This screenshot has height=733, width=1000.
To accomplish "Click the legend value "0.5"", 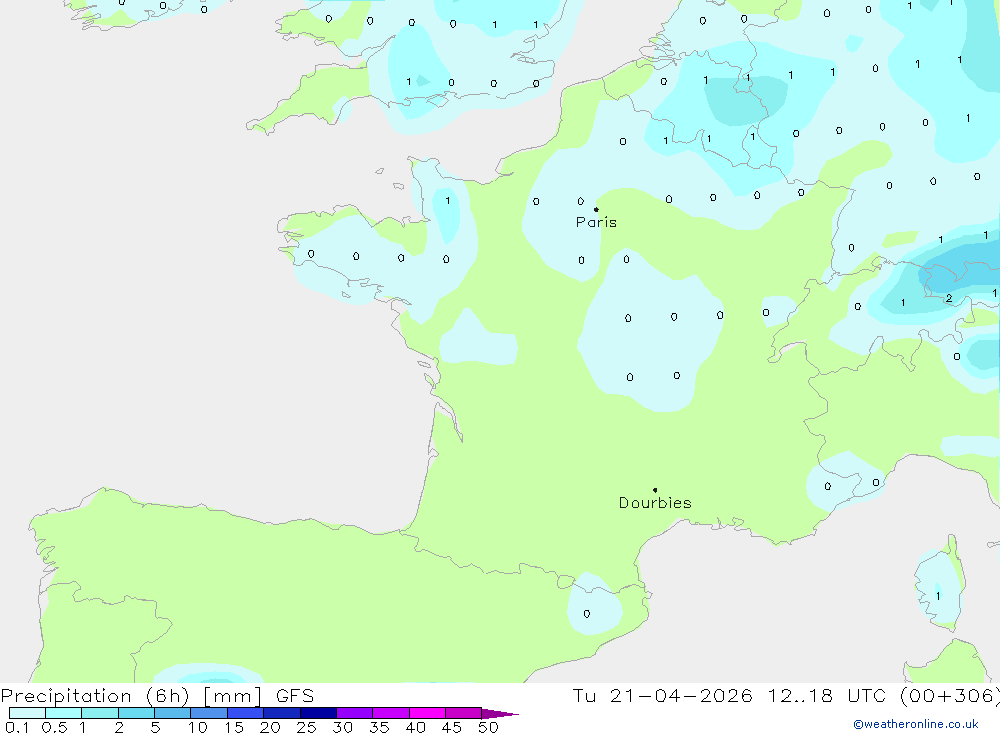I will click(x=54, y=727).
